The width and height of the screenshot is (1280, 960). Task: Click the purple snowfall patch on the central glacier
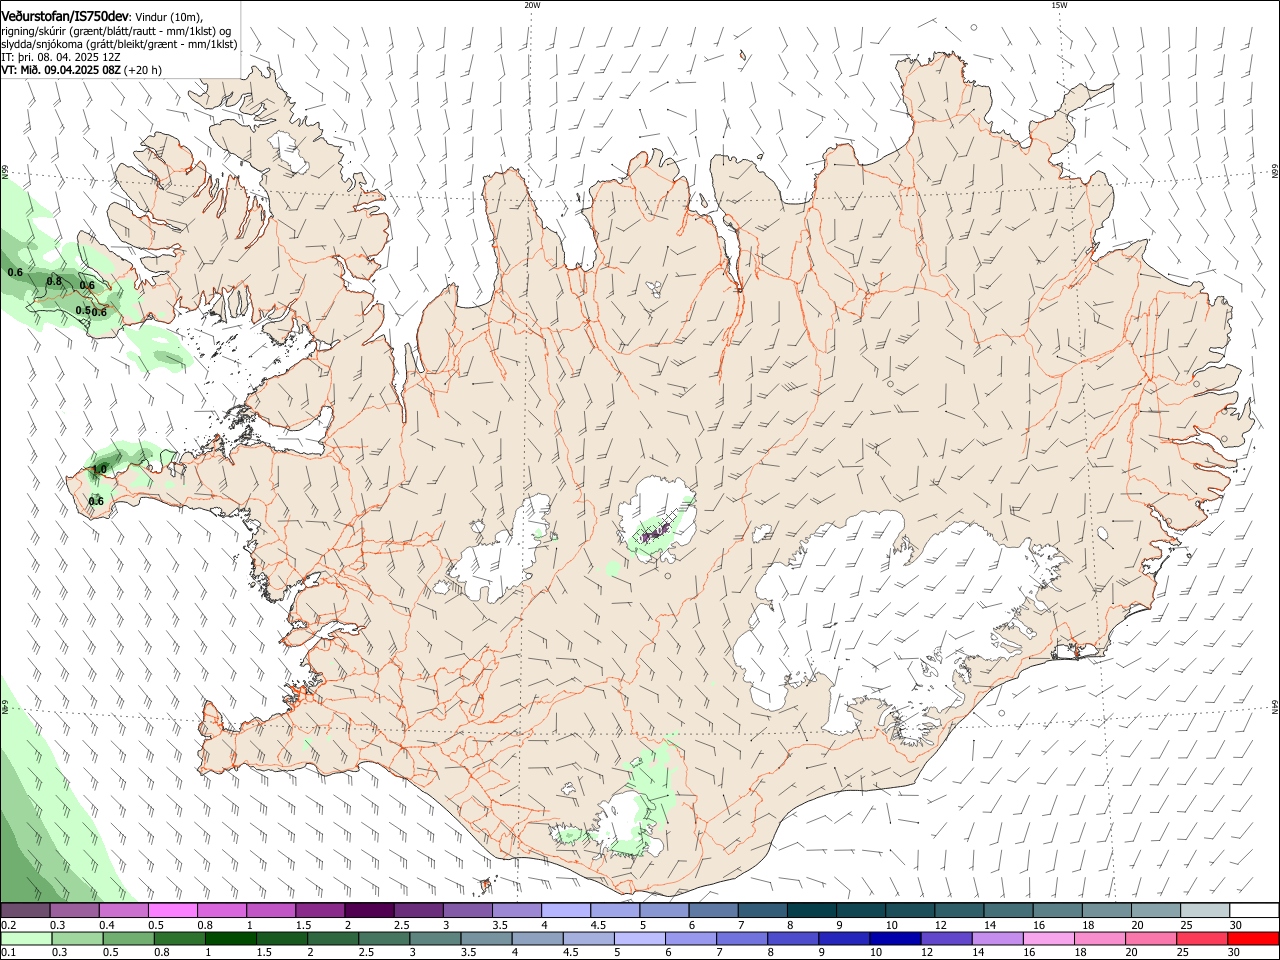point(655,534)
